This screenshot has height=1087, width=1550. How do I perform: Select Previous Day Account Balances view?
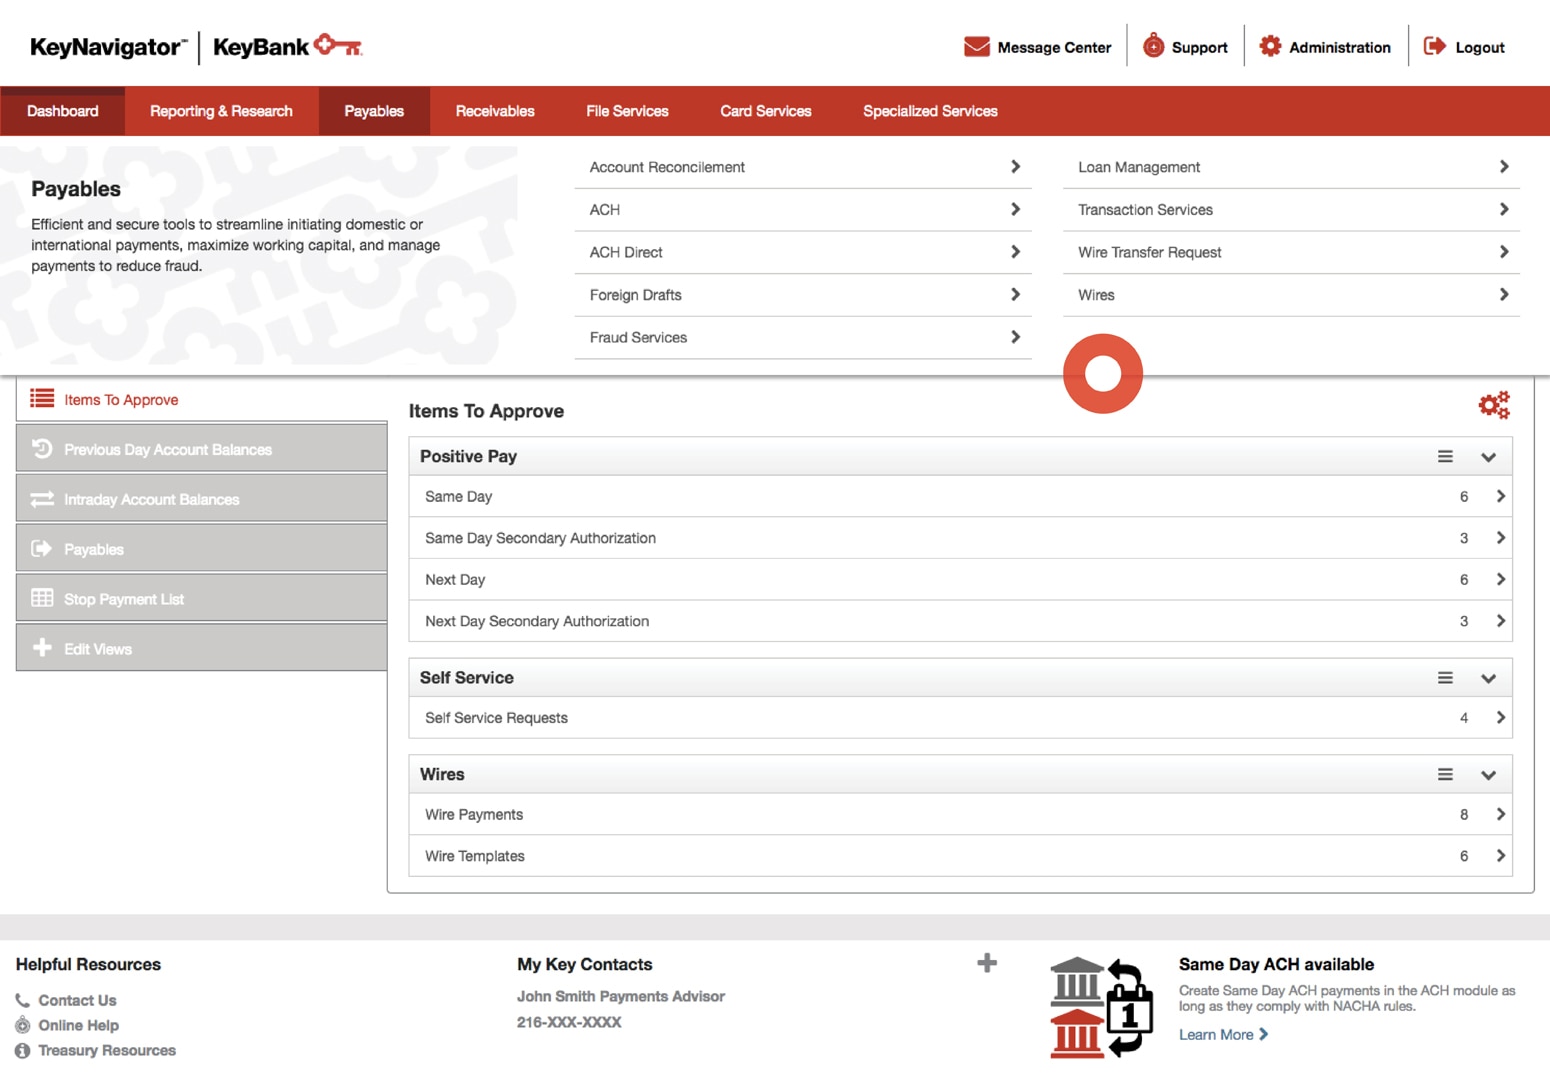tap(202, 449)
